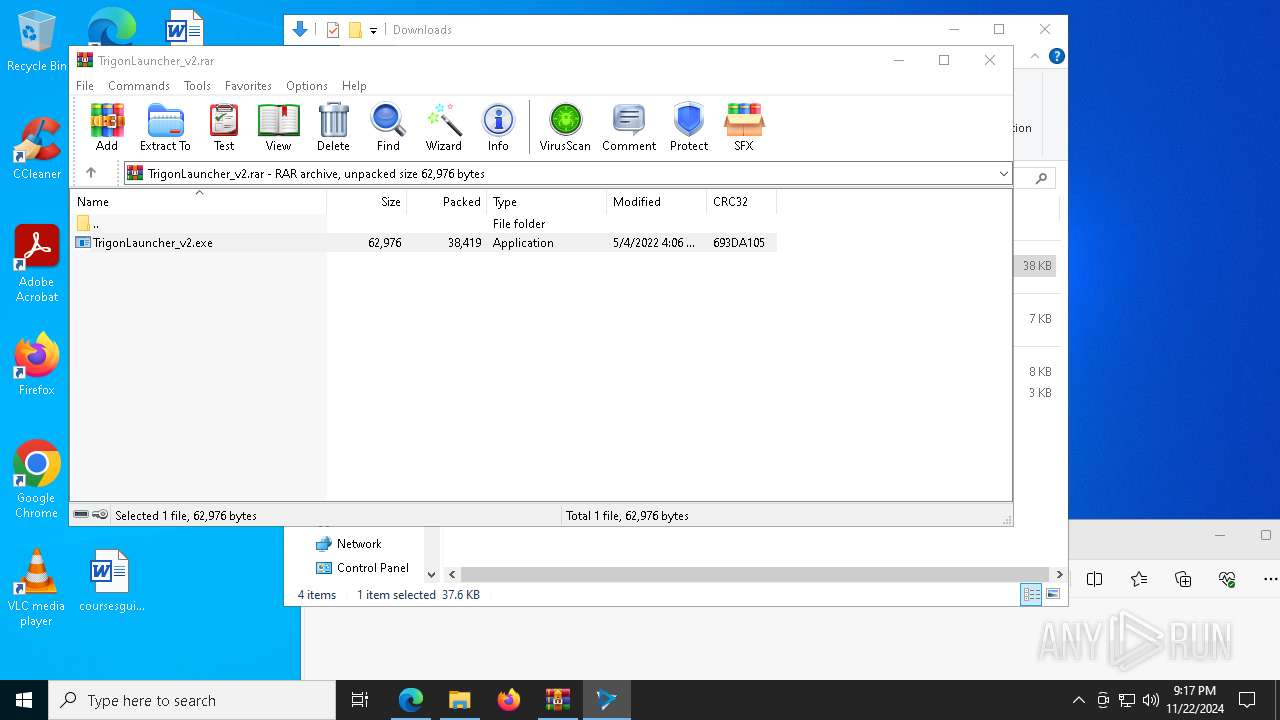Expand the archive path dropdown
Screen dimensions: 1280x720
pos(1003,174)
